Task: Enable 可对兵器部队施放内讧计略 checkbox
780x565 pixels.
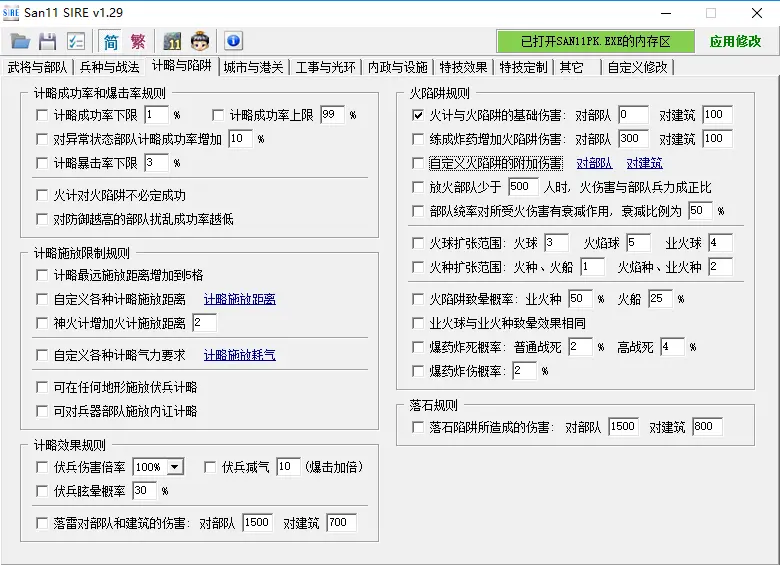Action: 42,411
